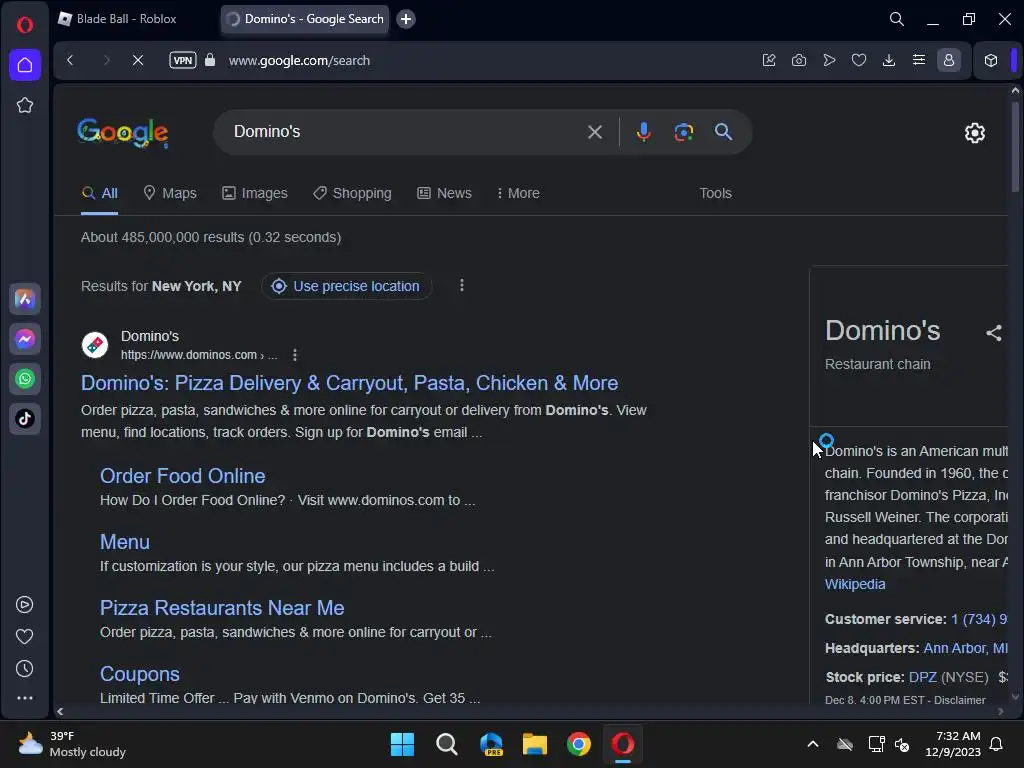
Task: Clear the search box text
Action: tap(594, 132)
